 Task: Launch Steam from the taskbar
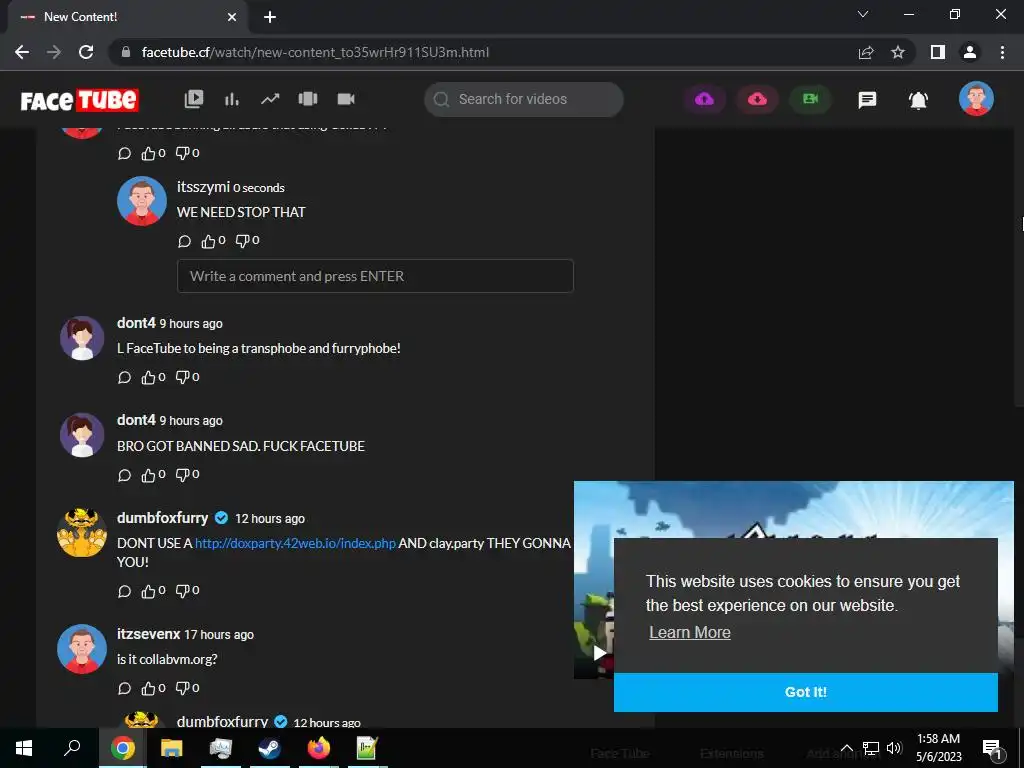click(x=269, y=748)
